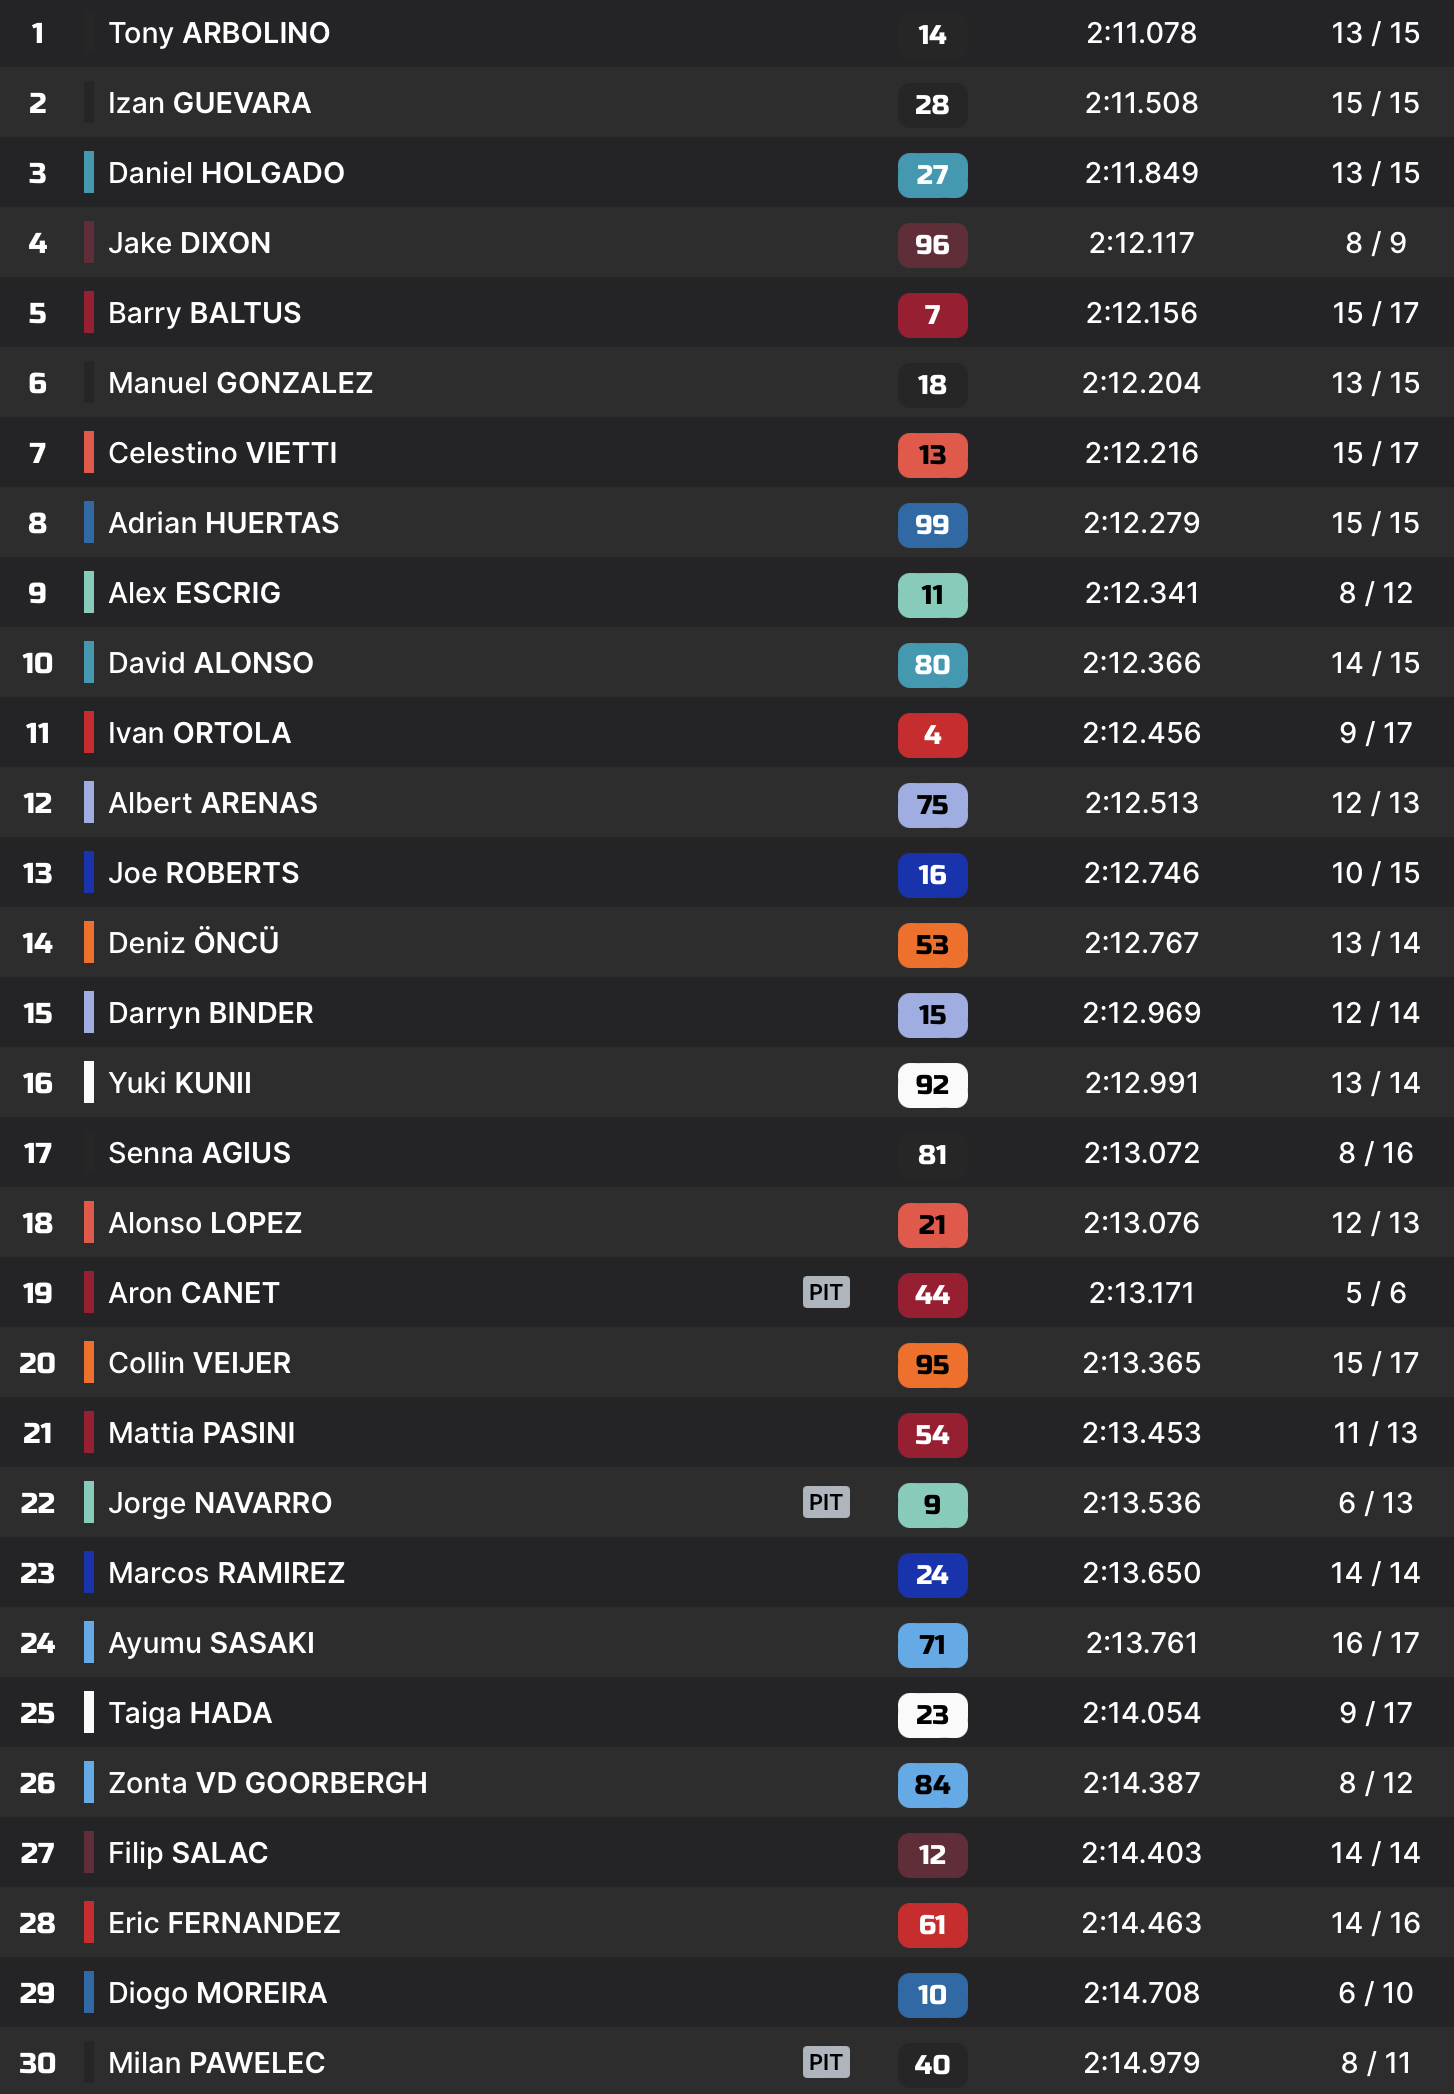
Task: Click the 2:11.078 best lap time
Action: tap(1141, 33)
